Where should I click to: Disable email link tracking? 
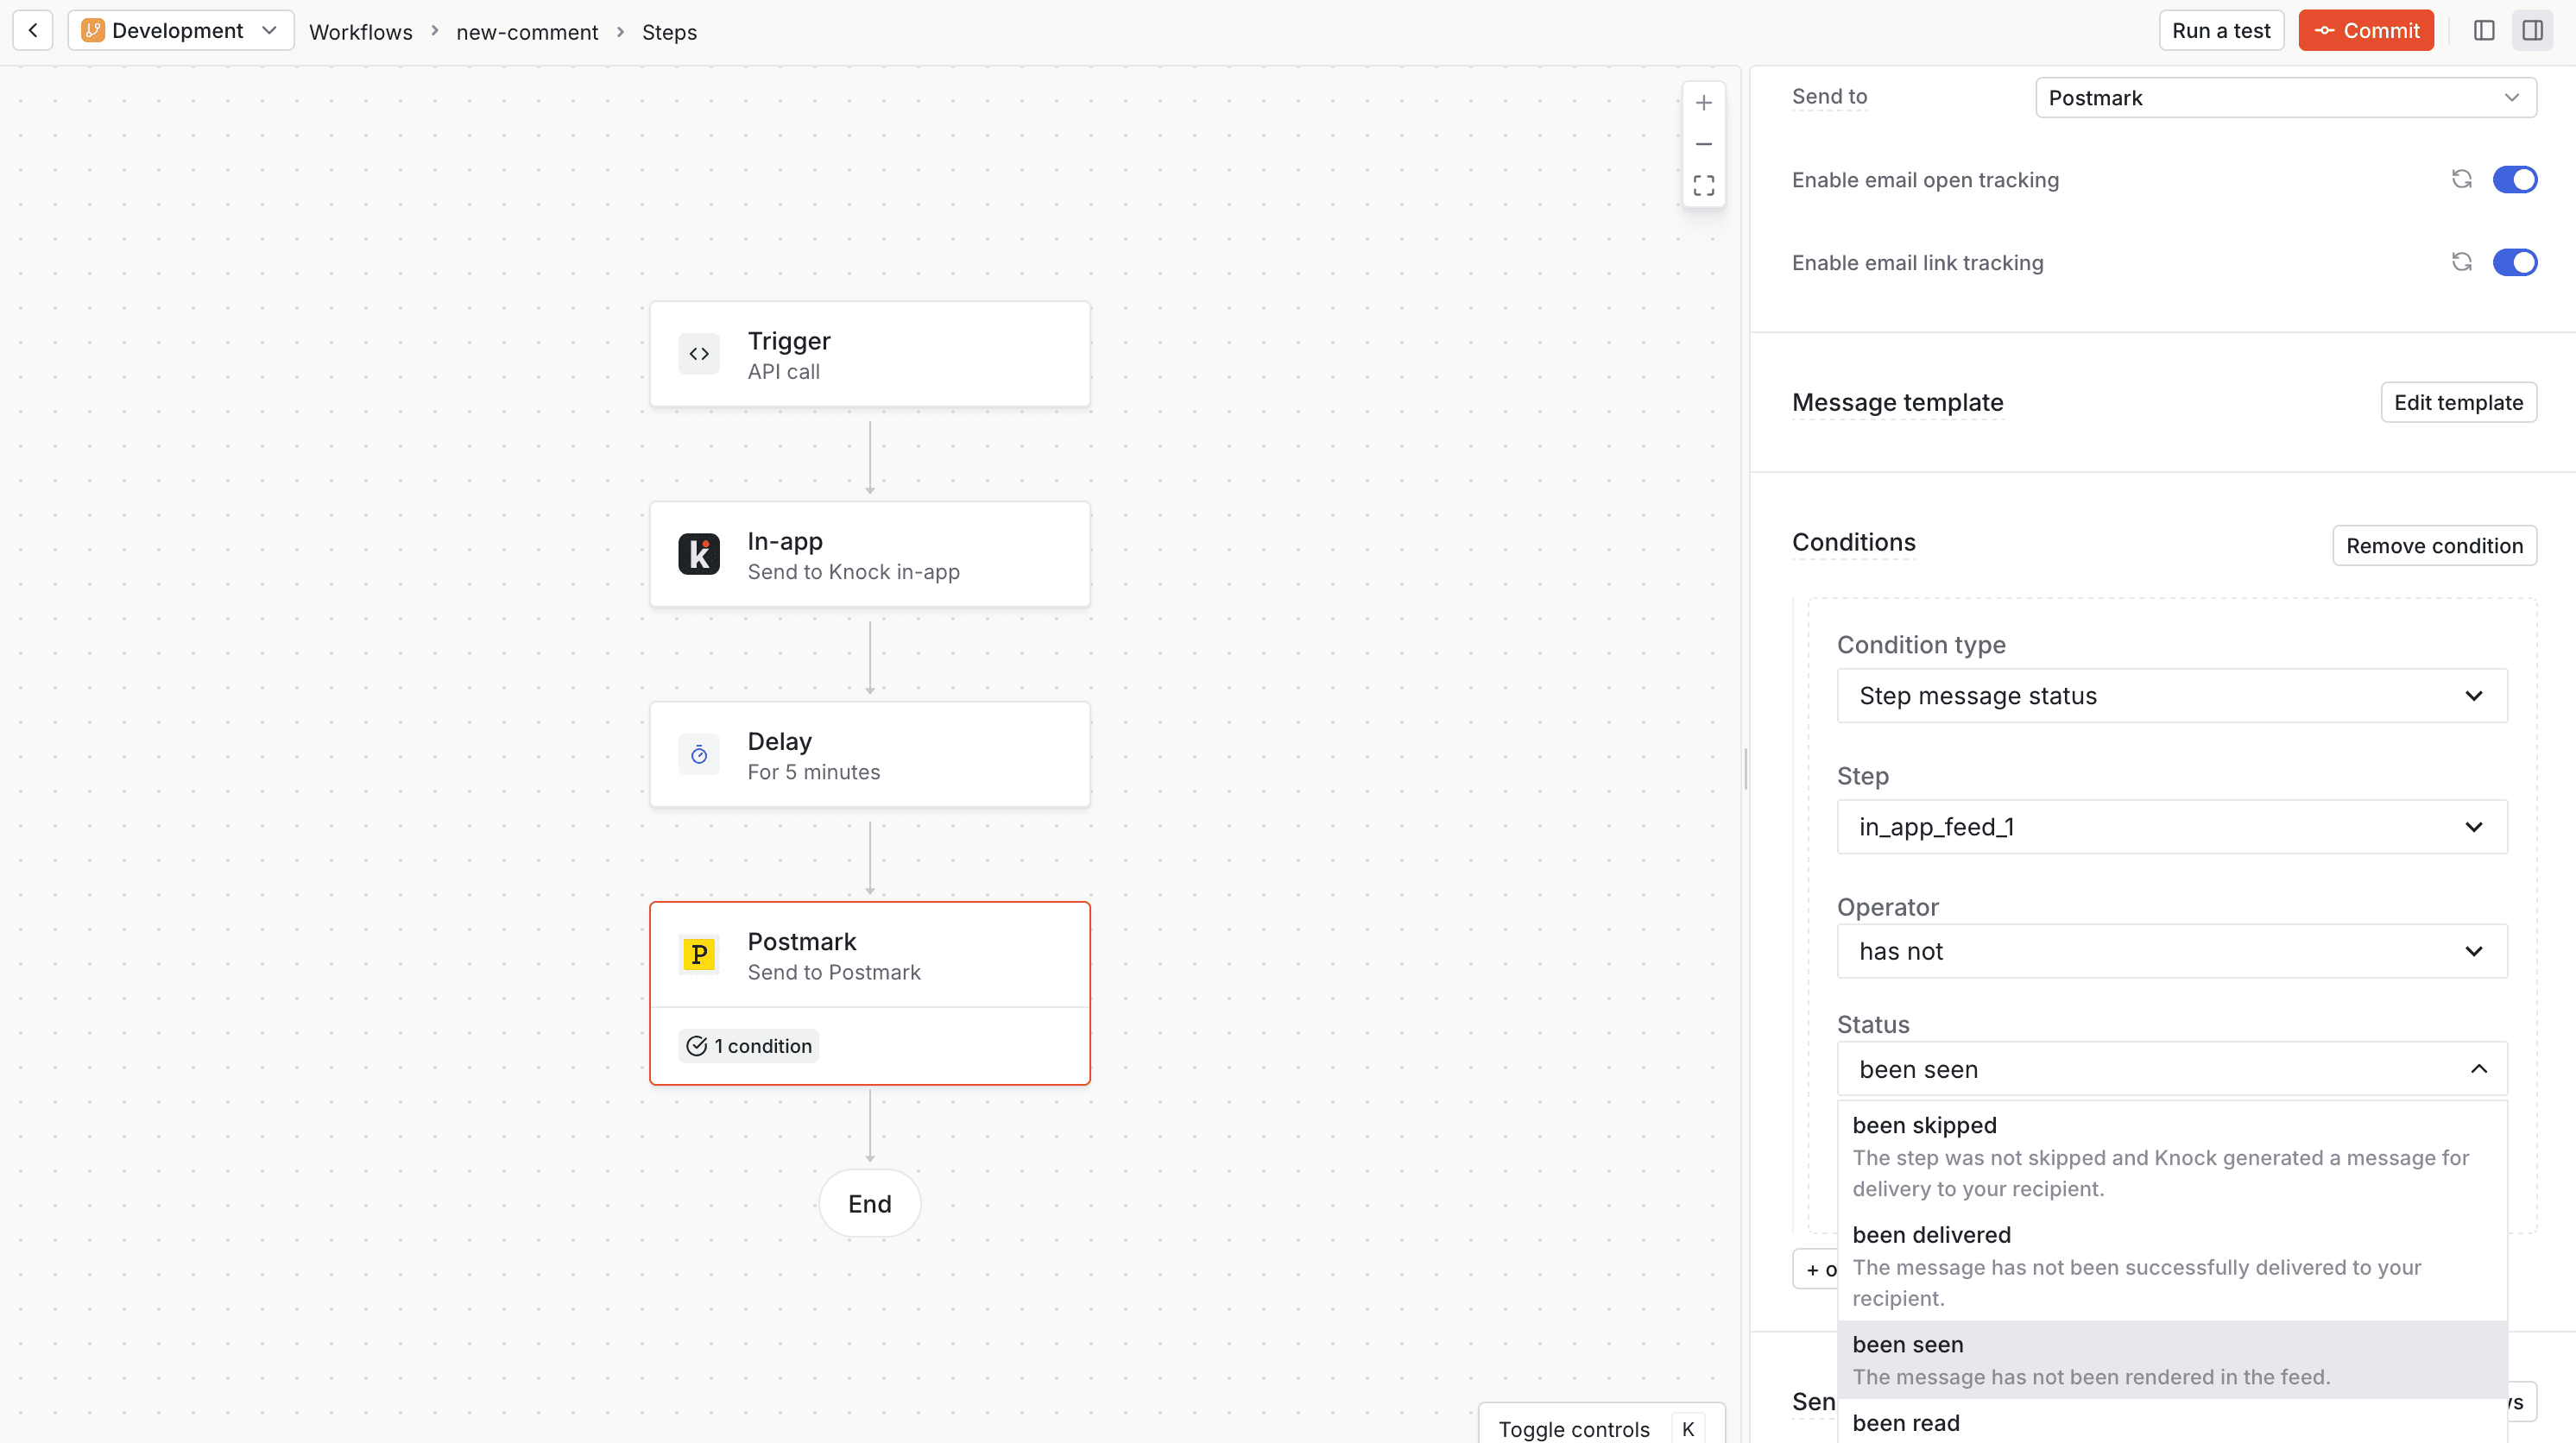[x=2516, y=262]
